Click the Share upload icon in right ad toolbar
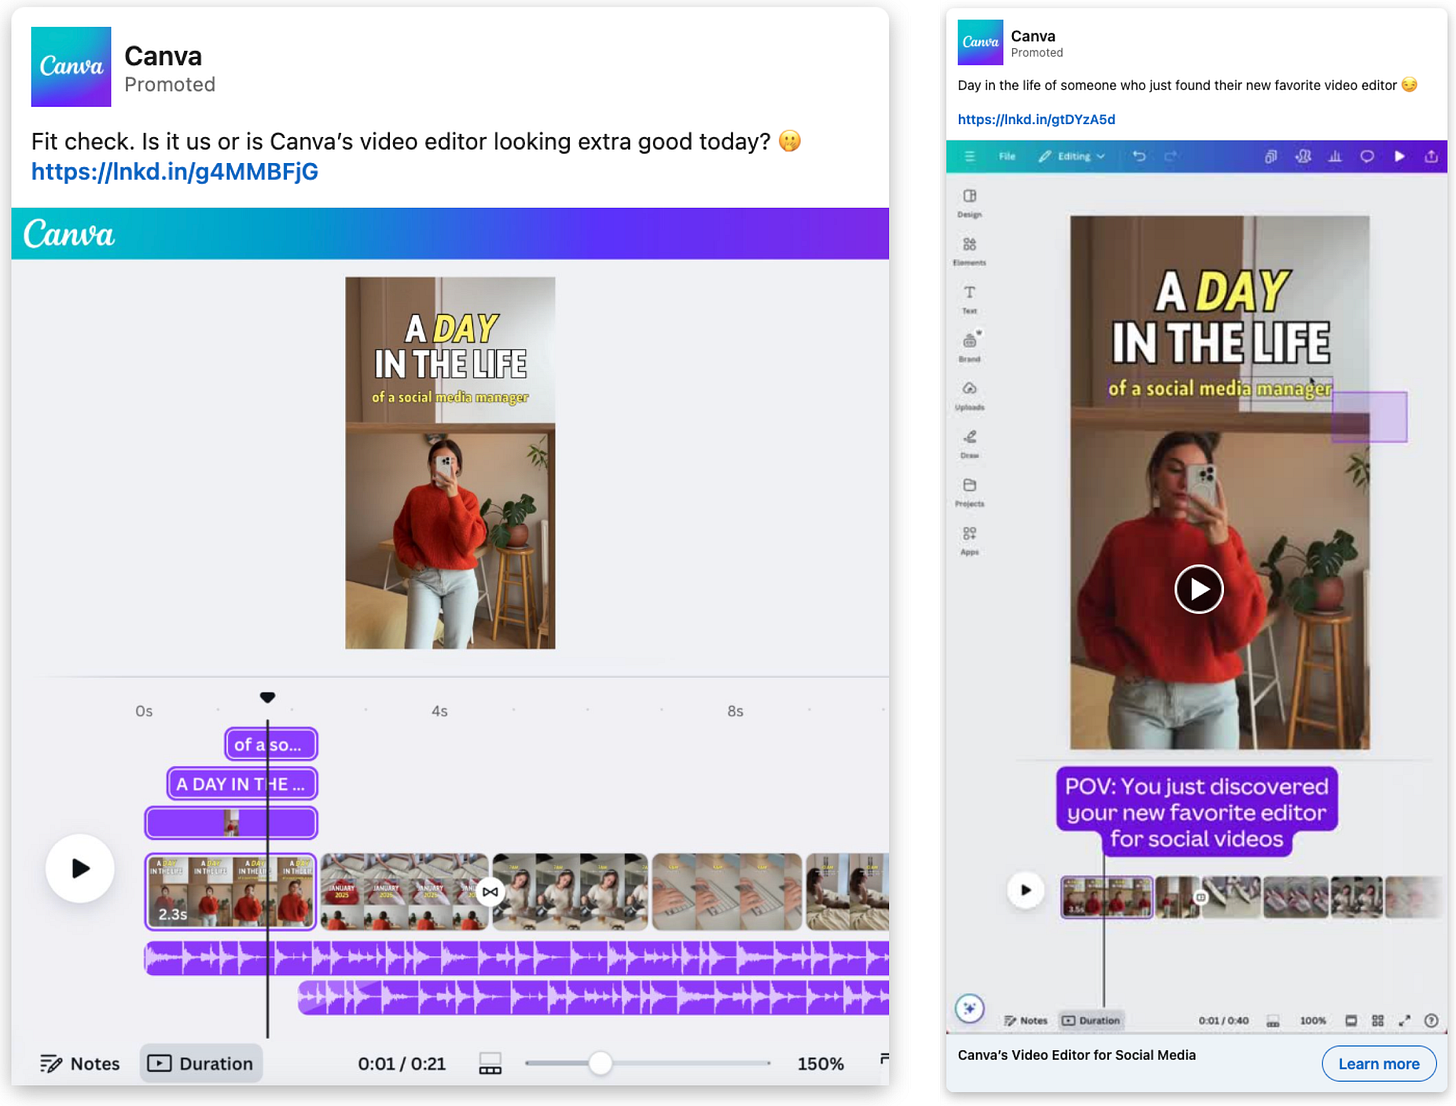Screen dimensions: 1456x1106 1431,156
